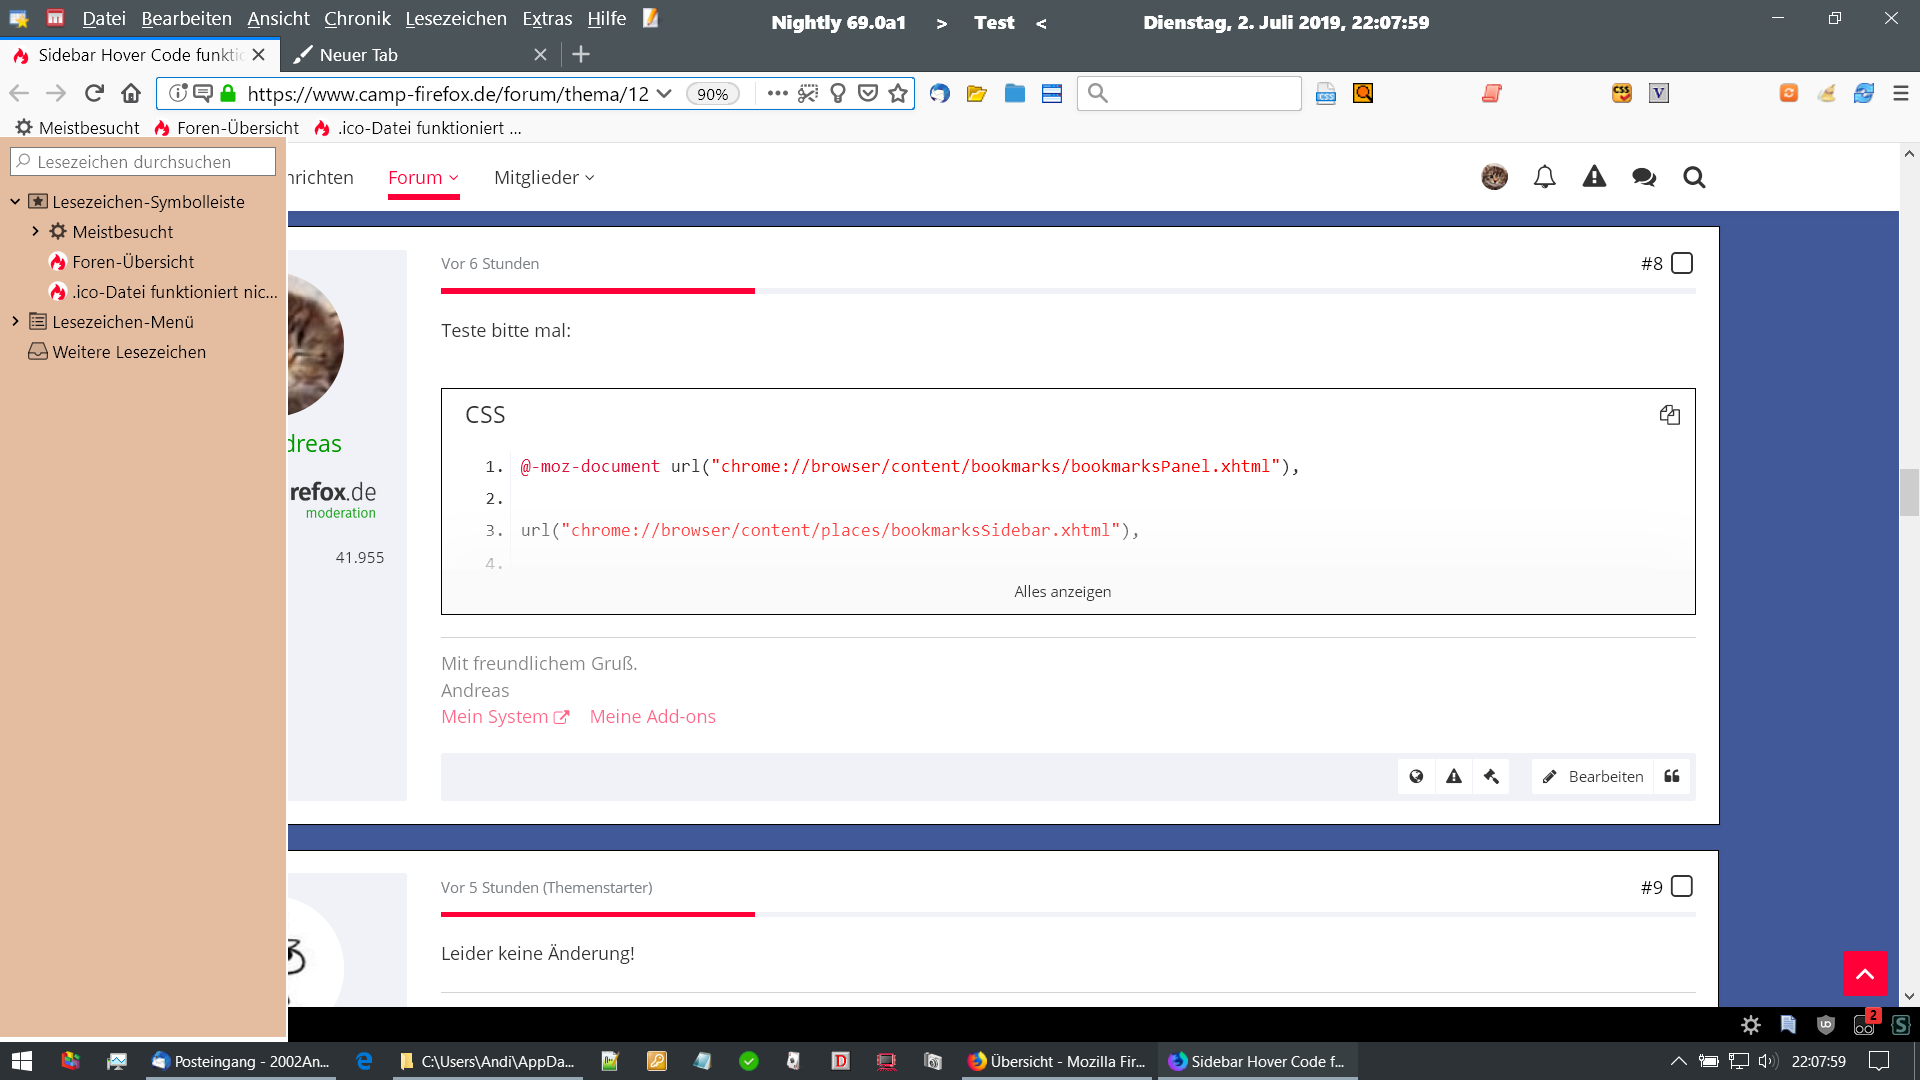Click the warning triangle in post #8 footer
Screen dimensions: 1920x1080
1454,776
